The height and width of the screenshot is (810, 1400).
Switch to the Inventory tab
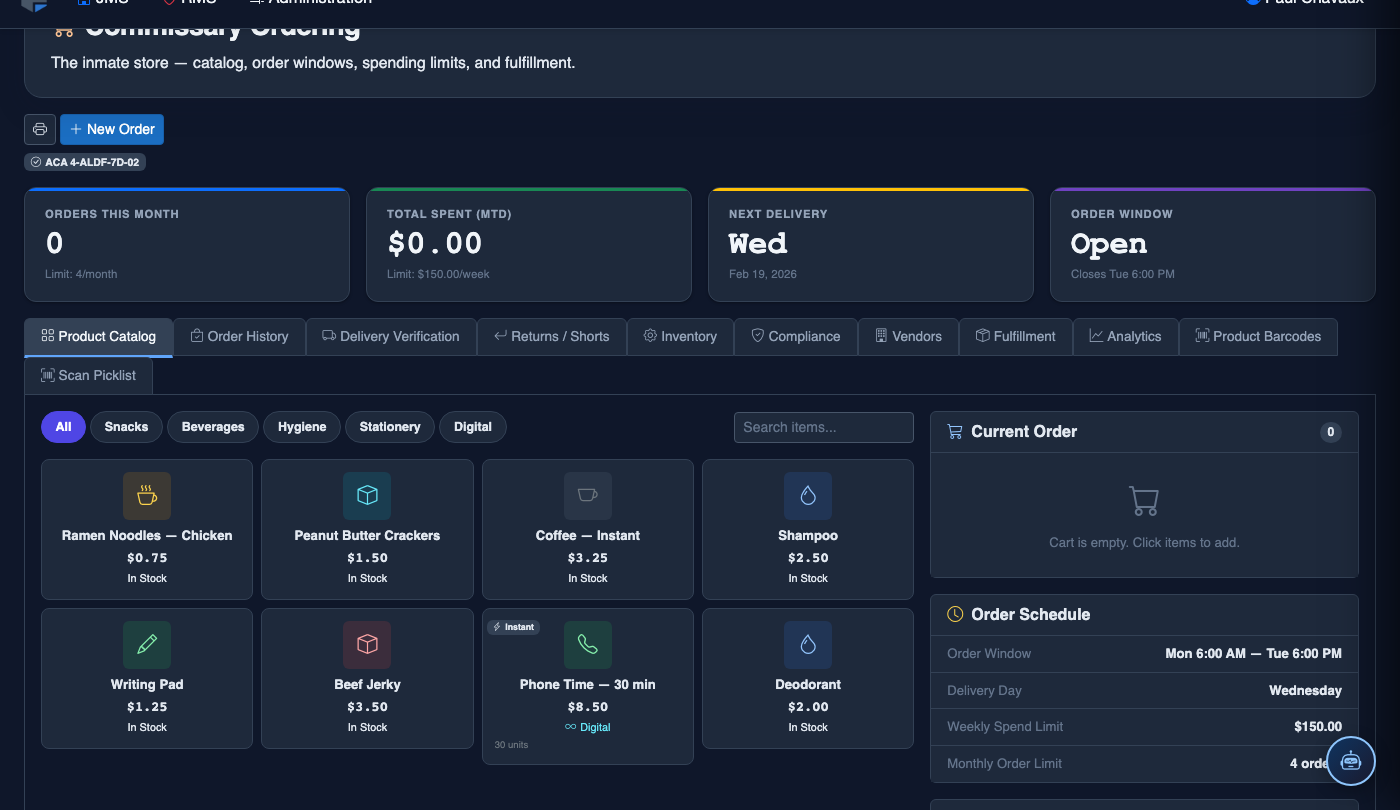tap(680, 336)
